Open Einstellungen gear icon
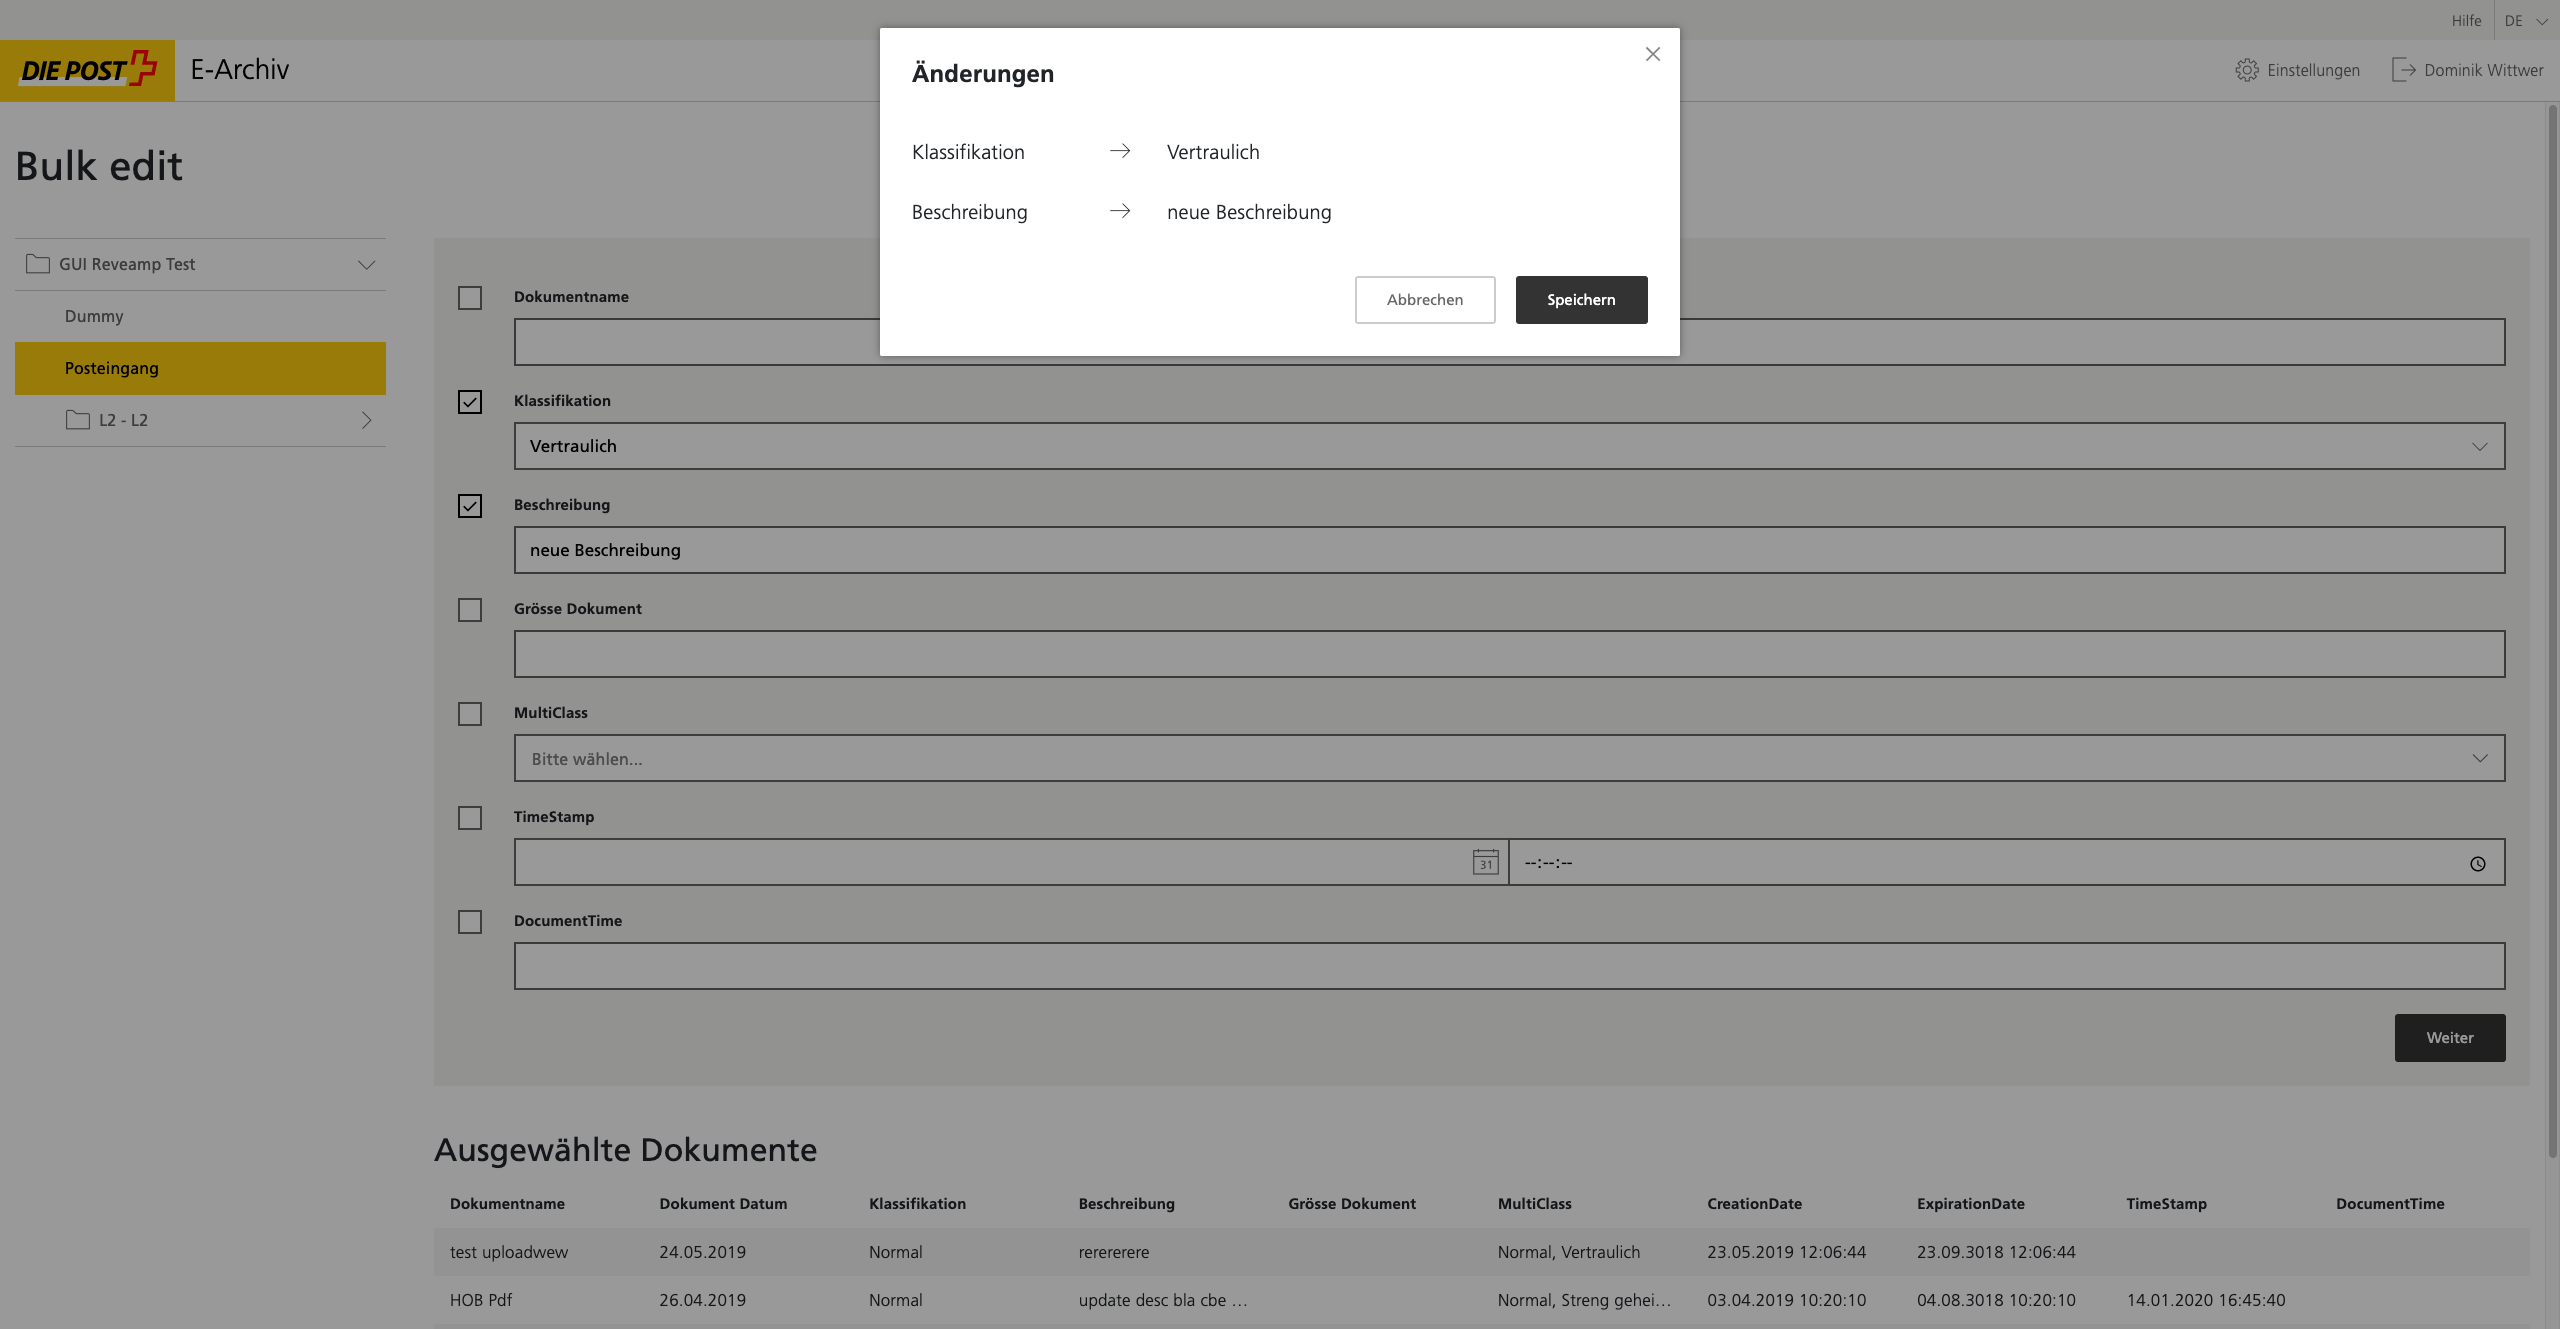This screenshot has height=1329, width=2560. 2247,70
